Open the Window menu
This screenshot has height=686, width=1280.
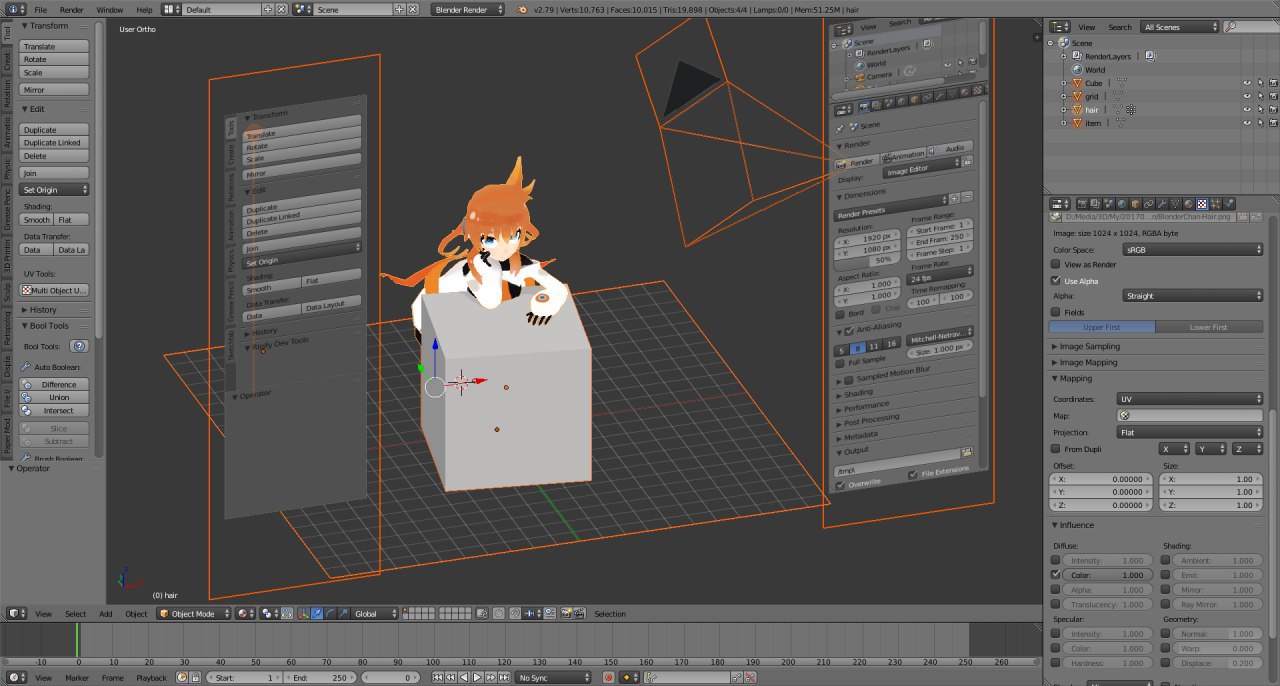coord(110,9)
